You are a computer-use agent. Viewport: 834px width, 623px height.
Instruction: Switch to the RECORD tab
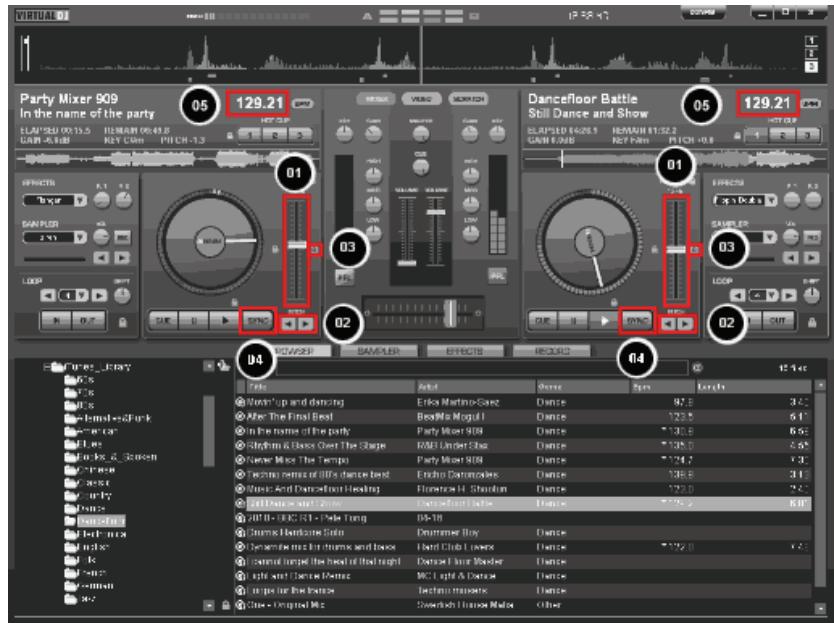click(552, 351)
